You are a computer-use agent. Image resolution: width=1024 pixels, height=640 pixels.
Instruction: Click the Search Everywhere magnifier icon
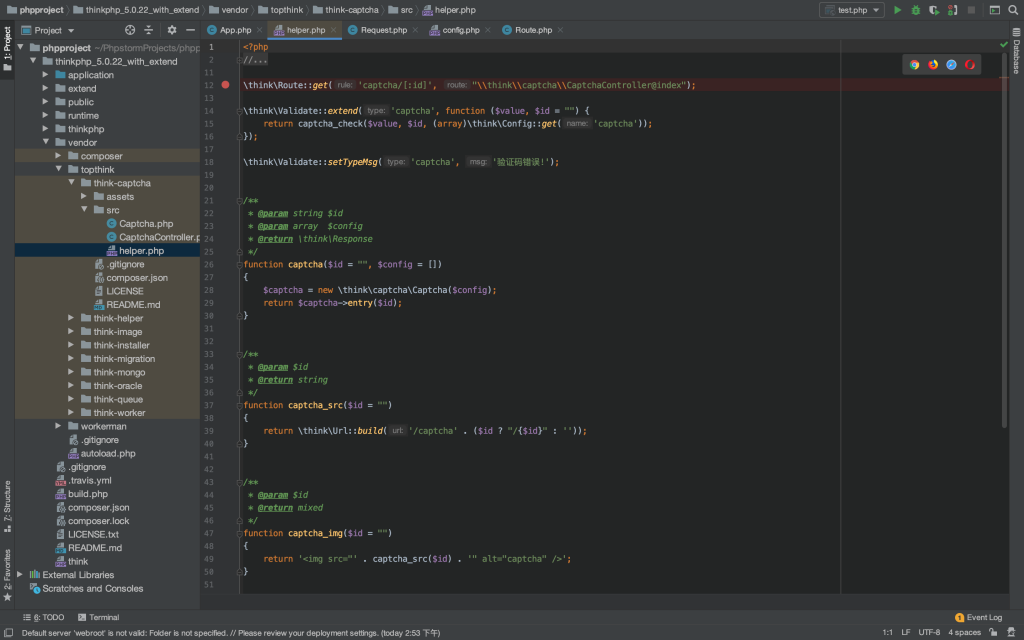pyautogui.click(x=1013, y=10)
